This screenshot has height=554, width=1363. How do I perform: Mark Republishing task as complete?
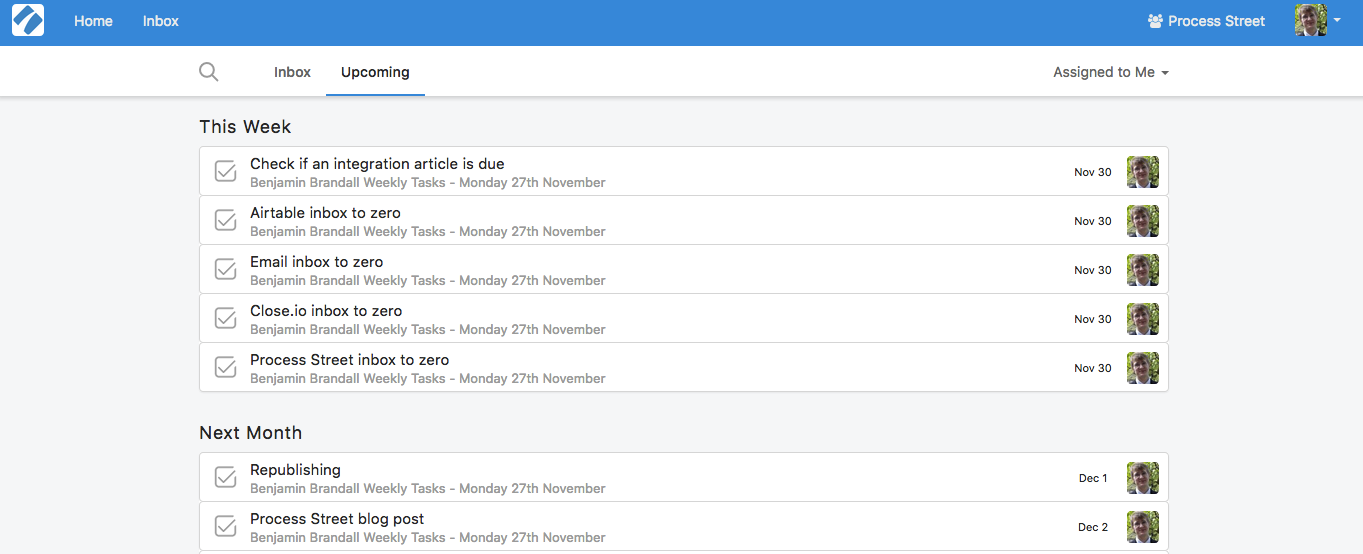(226, 478)
